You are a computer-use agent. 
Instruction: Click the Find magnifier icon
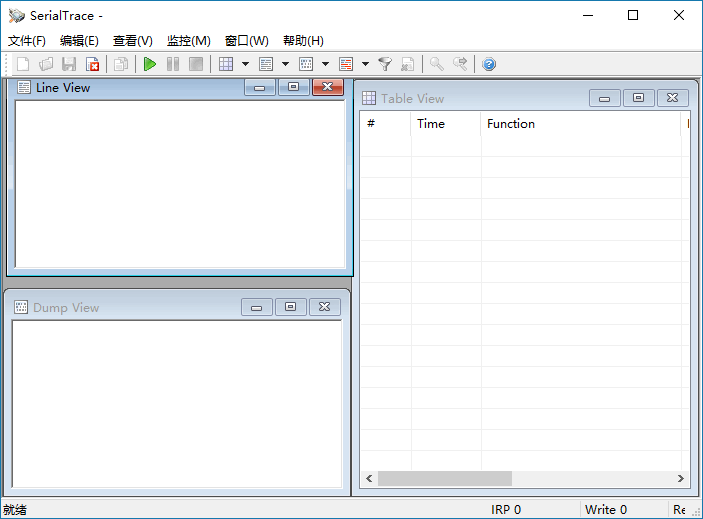click(436, 64)
